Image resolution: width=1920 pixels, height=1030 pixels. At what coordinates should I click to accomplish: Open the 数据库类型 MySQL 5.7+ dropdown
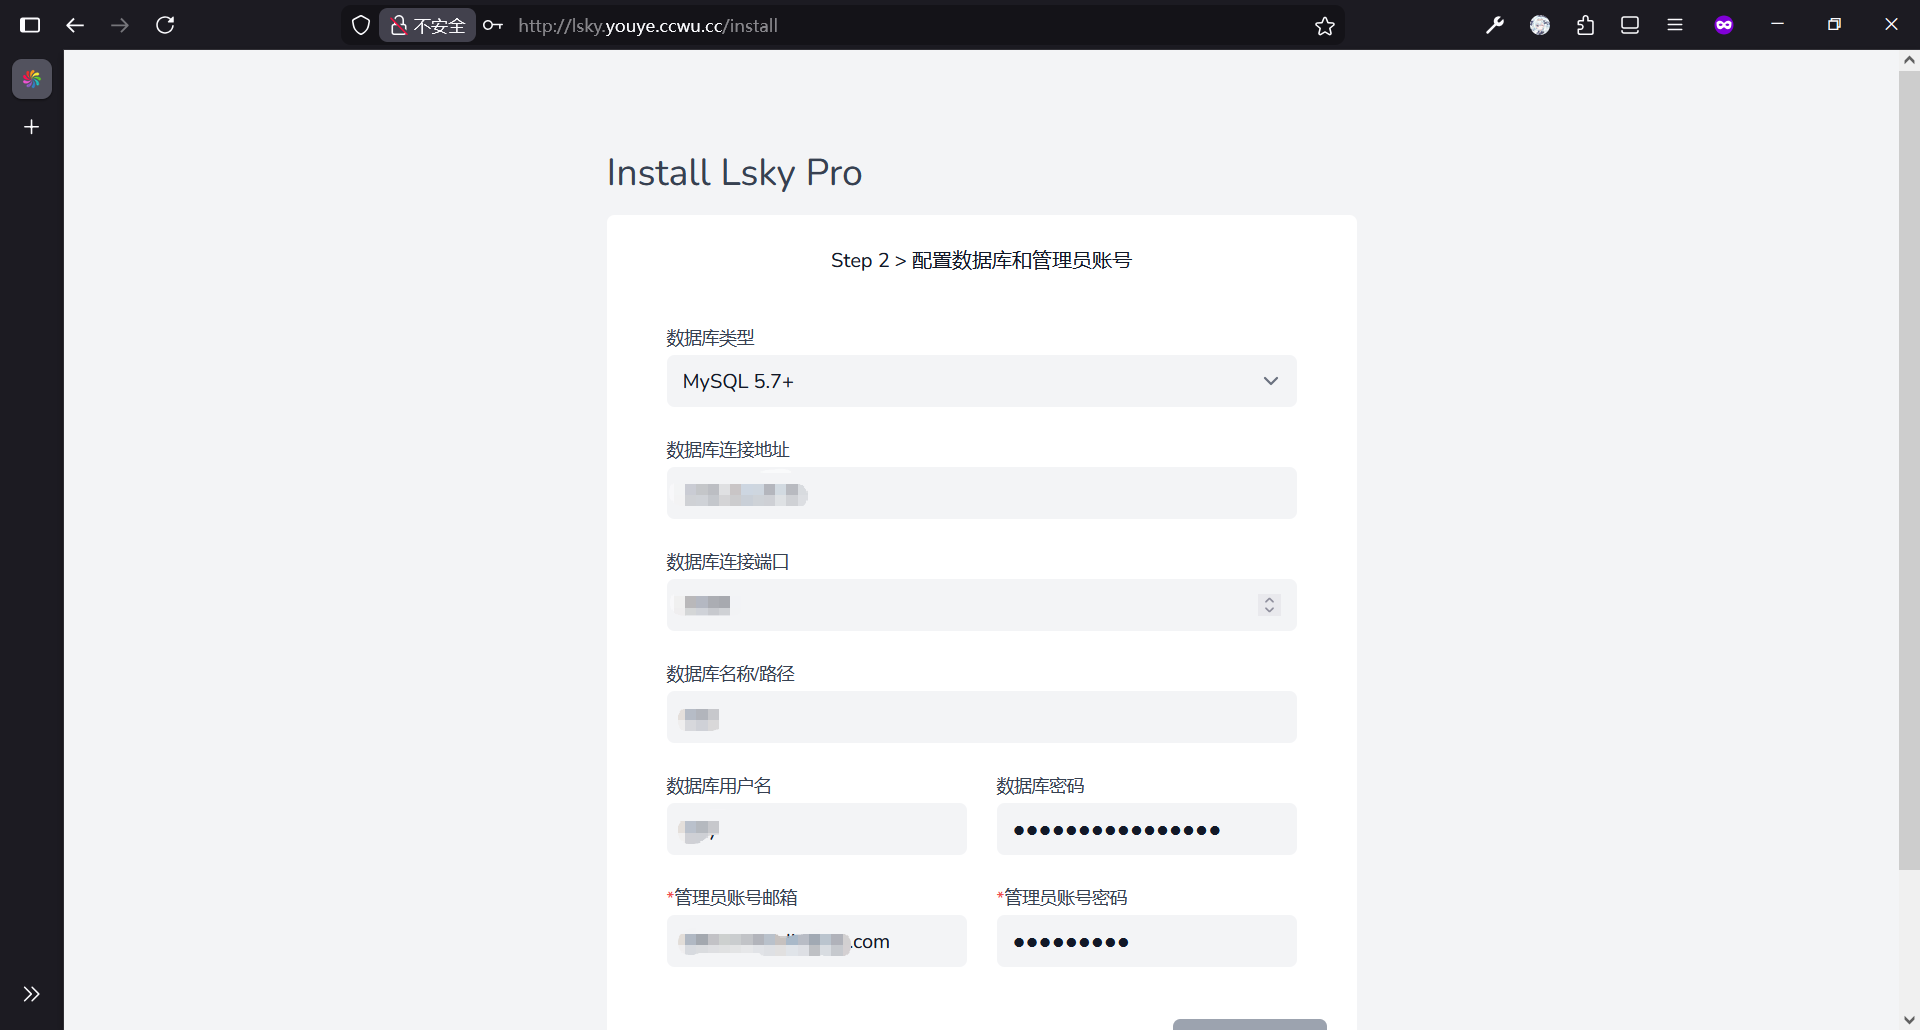pos(981,381)
